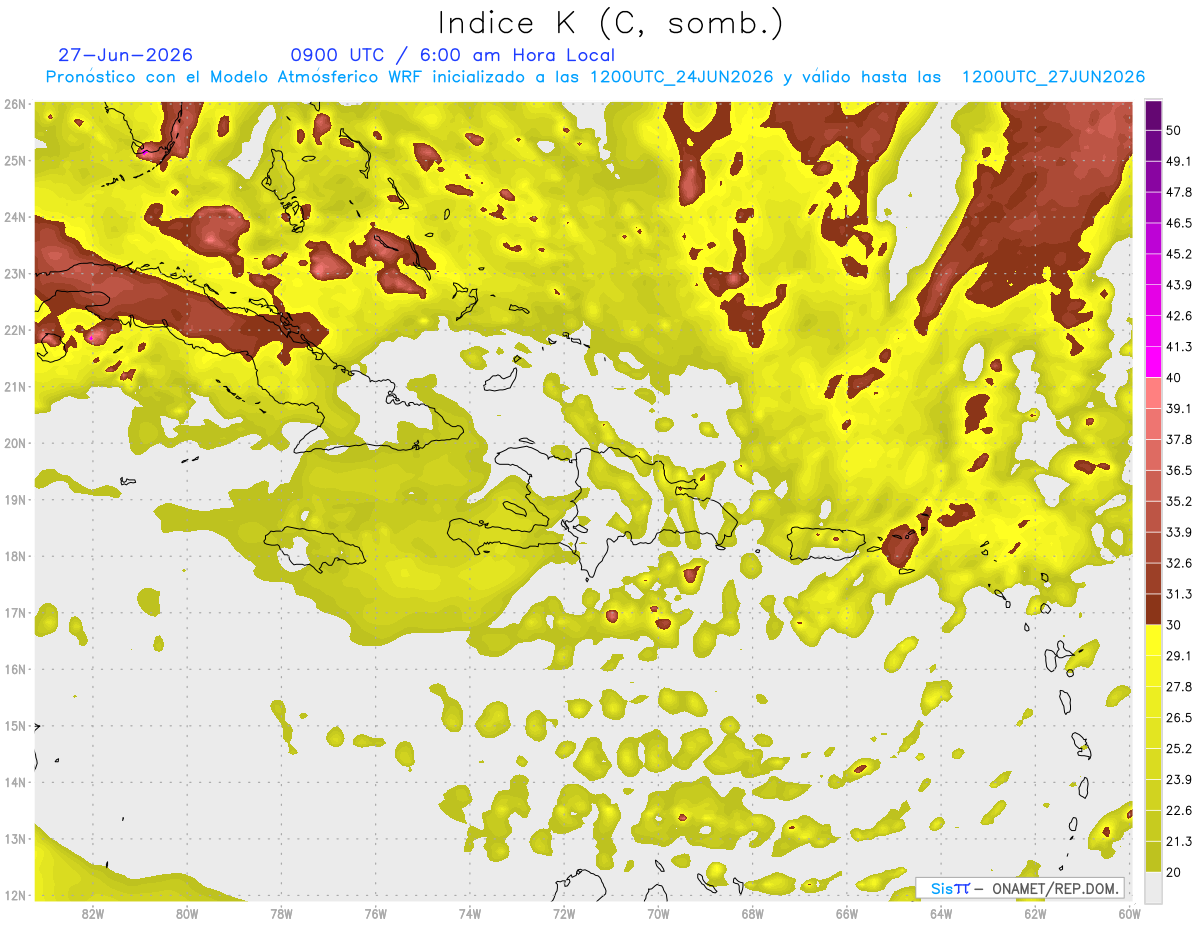Click the colorbar value "23.9"
The height and width of the screenshot is (927, 1200).
(x=1178, y=779)
